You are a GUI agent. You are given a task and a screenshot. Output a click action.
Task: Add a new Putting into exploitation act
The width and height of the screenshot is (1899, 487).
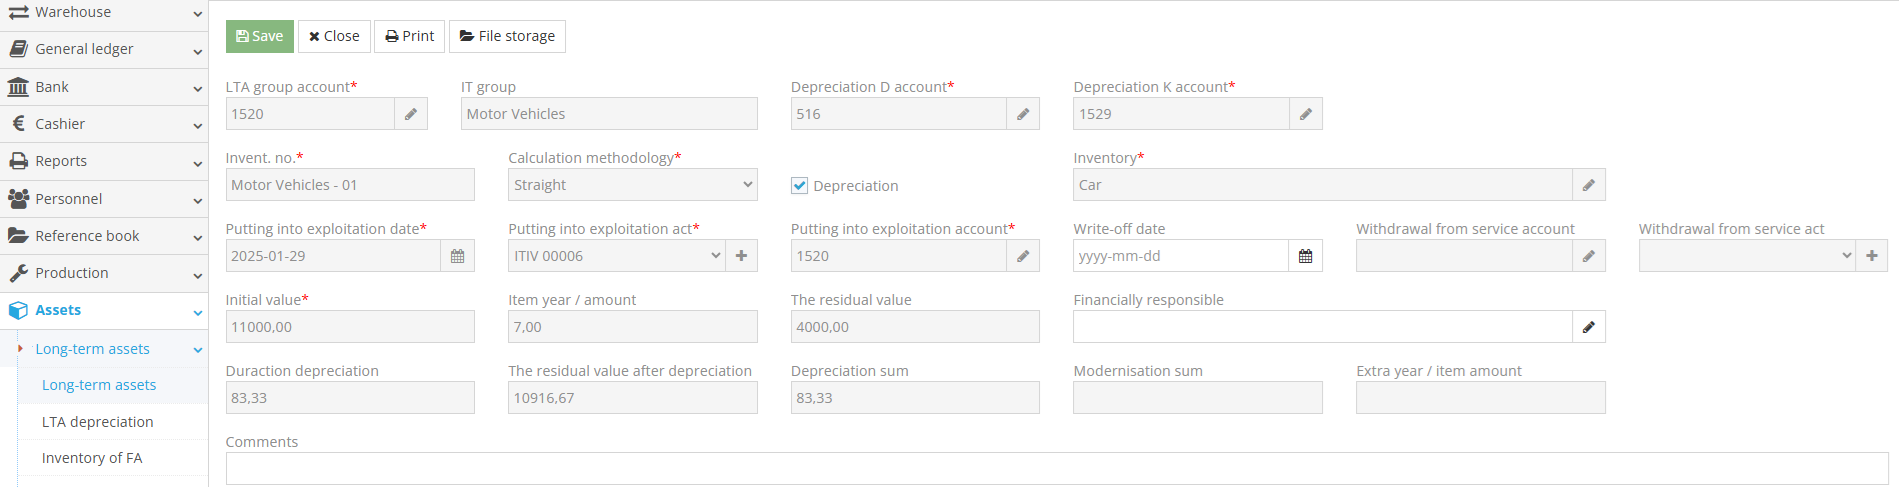click(x=741, y=256)
